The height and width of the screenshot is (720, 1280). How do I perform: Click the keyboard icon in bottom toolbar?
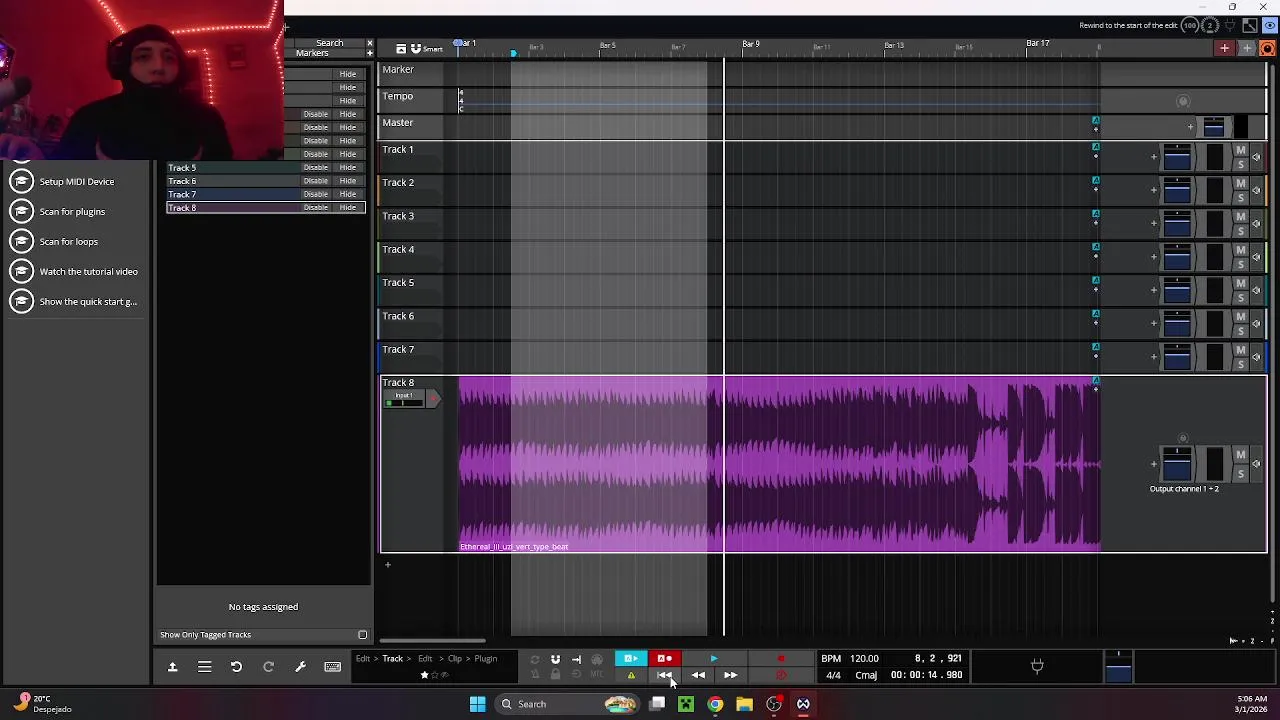tap(333, 667)
